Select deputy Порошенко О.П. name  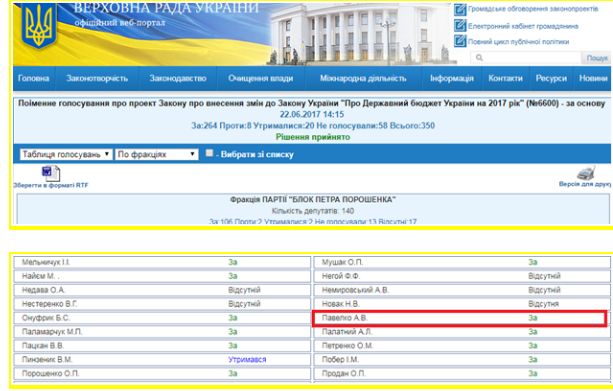[x=50, y=373]
